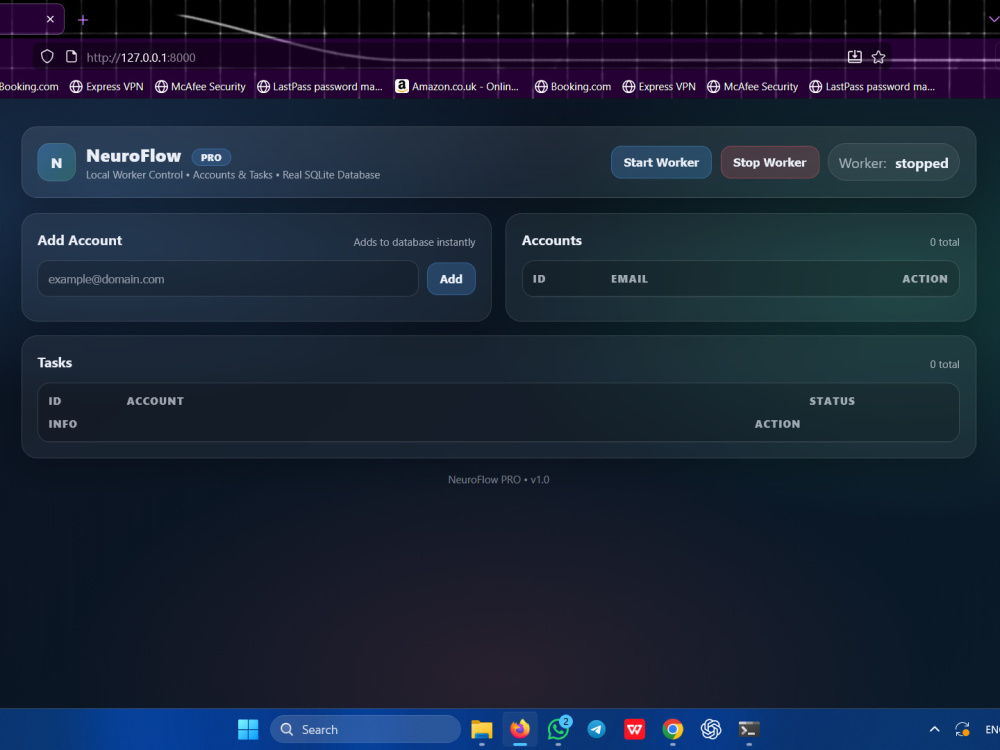
Task: Click the PRO badge next to NeuroFlow
Action: (x=211, y=157)
